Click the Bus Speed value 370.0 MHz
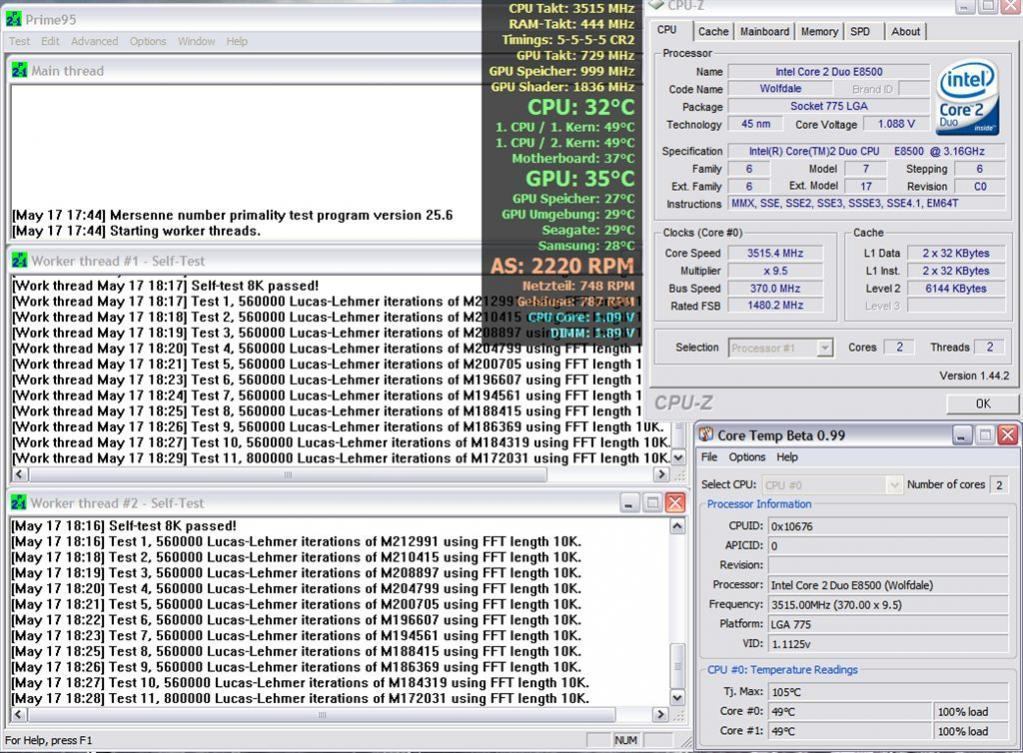The height and width of the screenshot is (753, 1023). 775,288
